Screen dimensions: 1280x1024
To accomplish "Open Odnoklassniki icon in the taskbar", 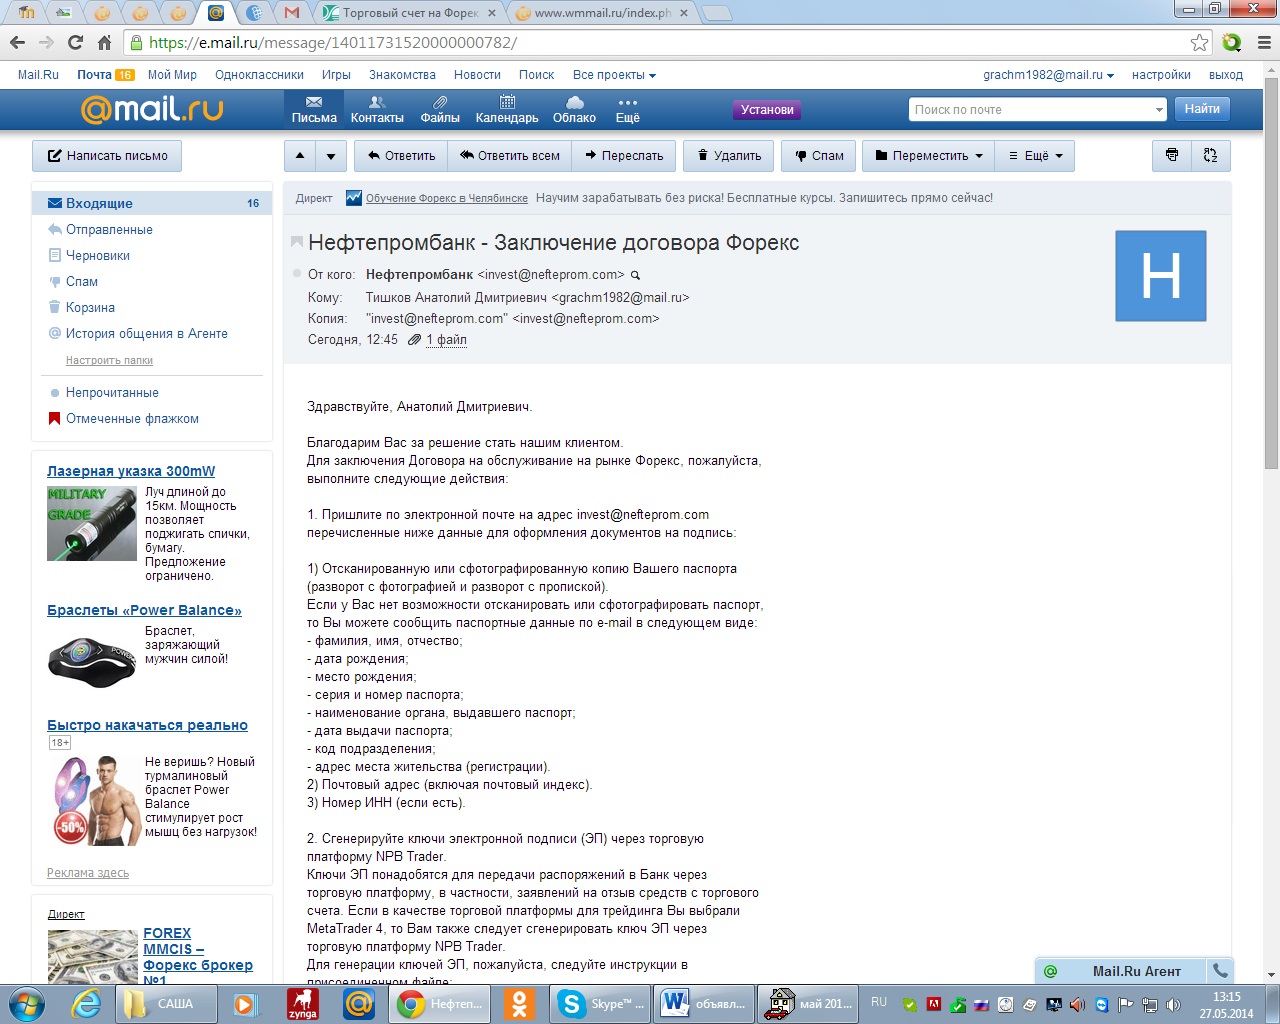I will 519,1003.
